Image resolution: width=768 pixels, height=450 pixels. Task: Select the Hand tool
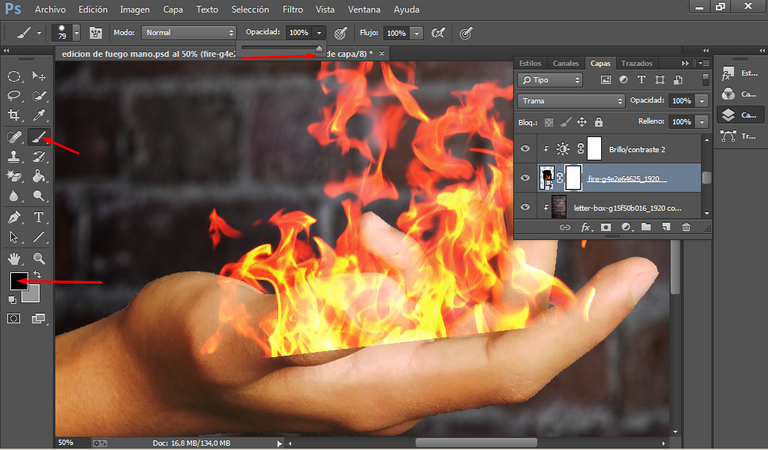[14, 258]
